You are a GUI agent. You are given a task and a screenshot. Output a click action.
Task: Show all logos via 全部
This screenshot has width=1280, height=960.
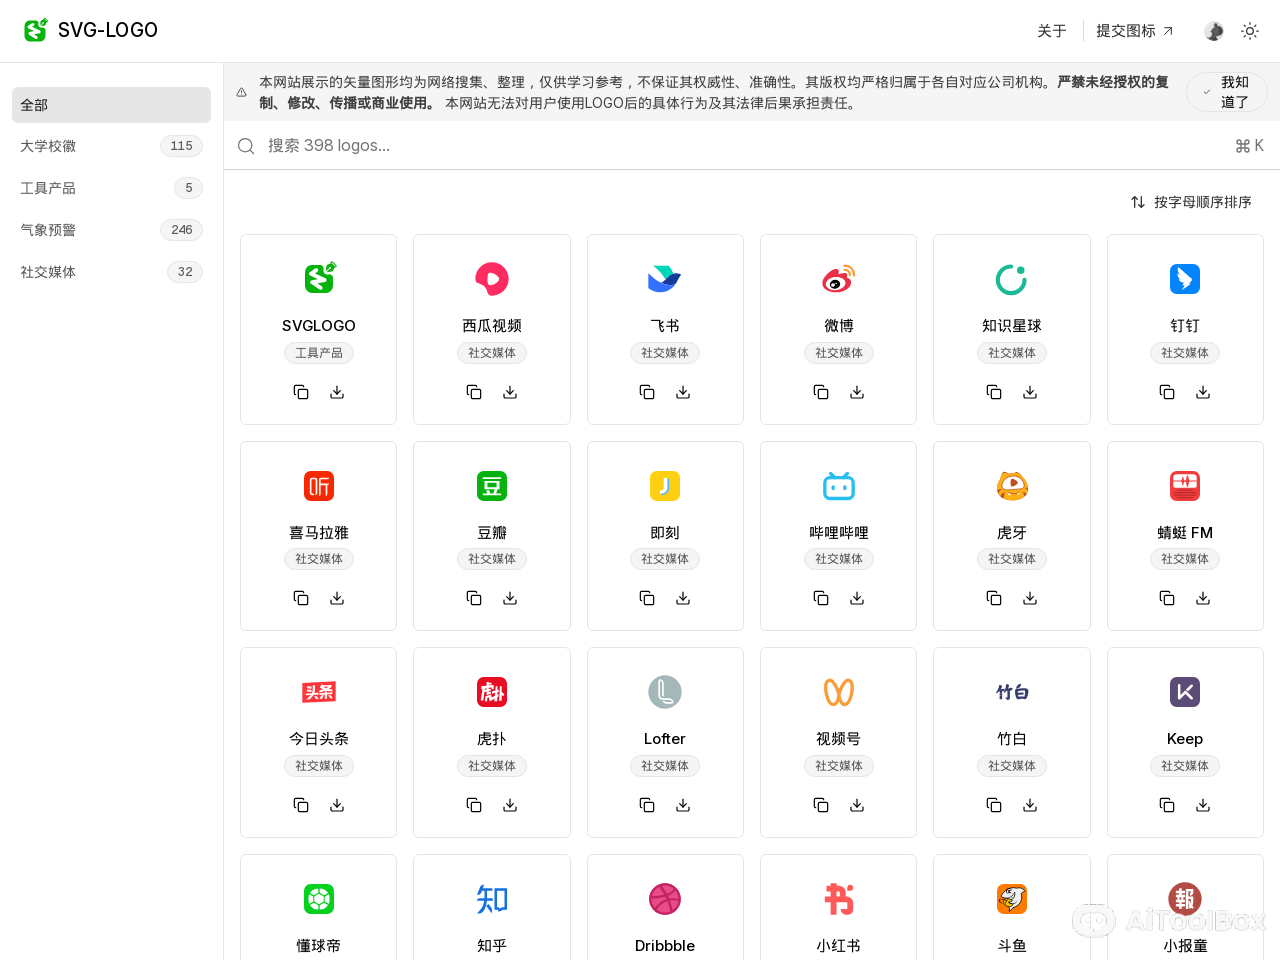[x=111, y=105]
